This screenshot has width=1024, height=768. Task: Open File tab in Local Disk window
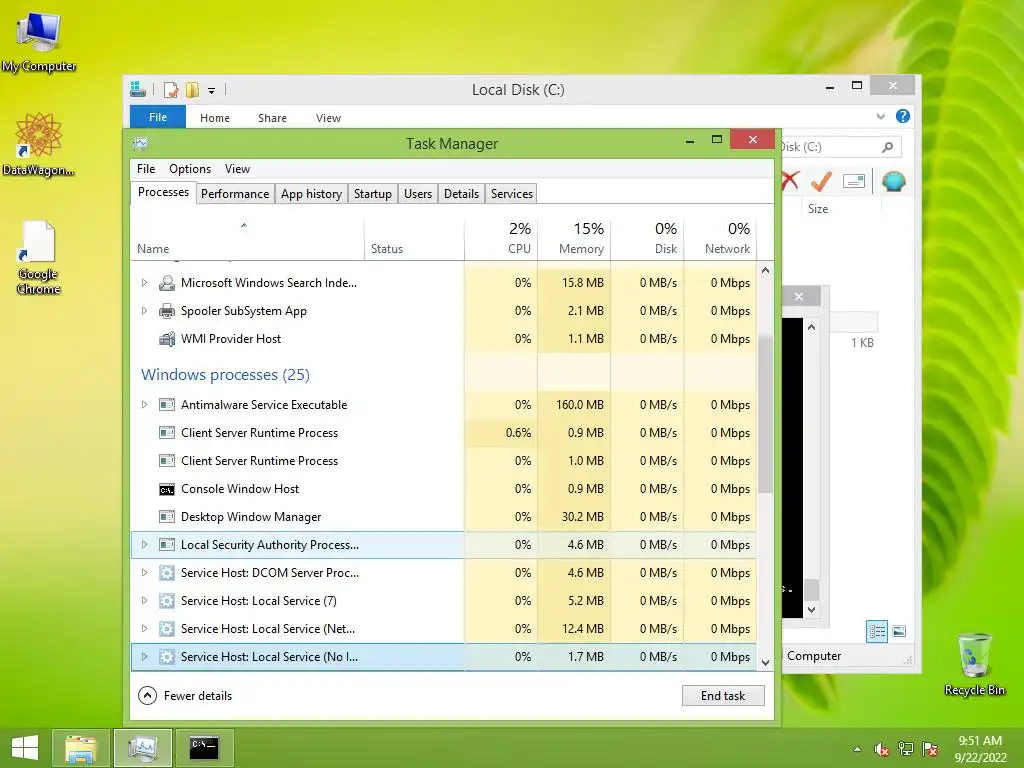pyautogui.click(x=158, y=118)
